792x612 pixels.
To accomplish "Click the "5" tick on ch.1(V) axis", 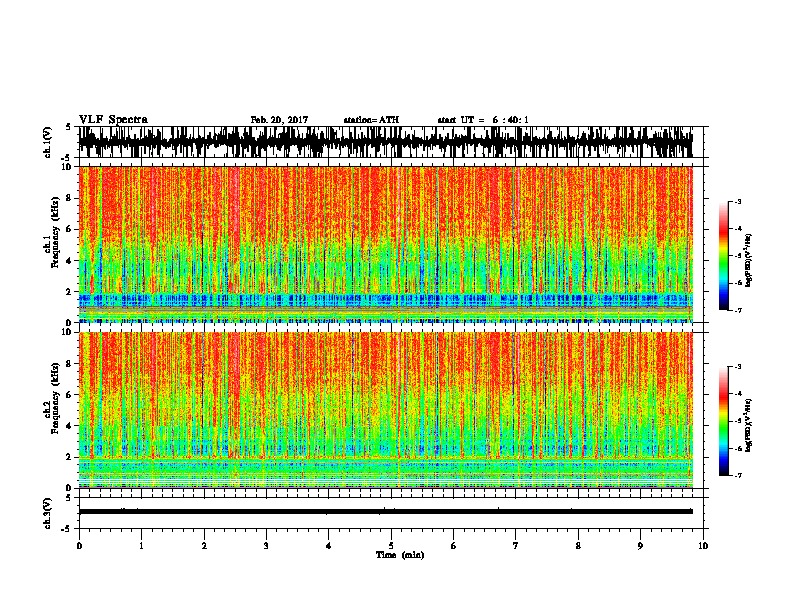I will pos(68,127).
